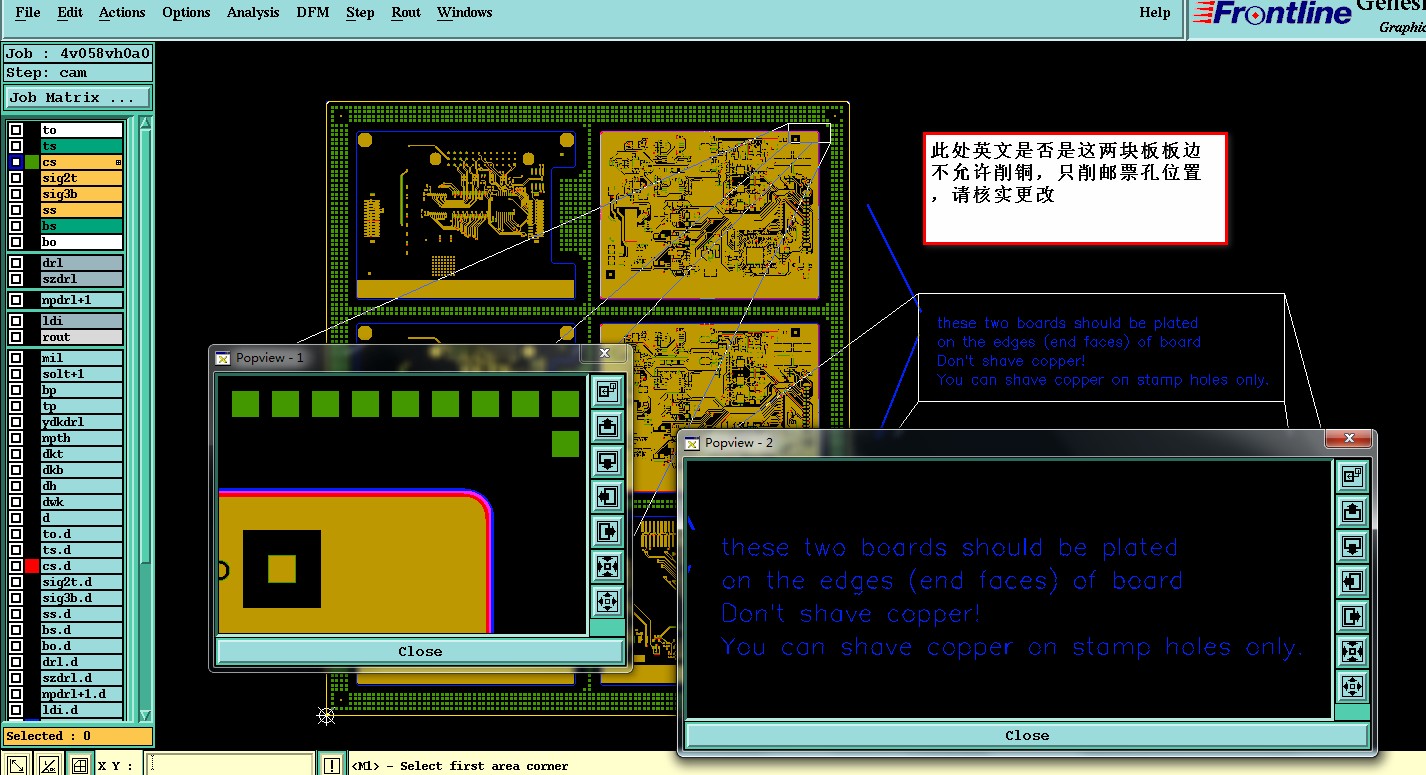
Task: Toggle the checkbox for layer drl
Action: 16,263
